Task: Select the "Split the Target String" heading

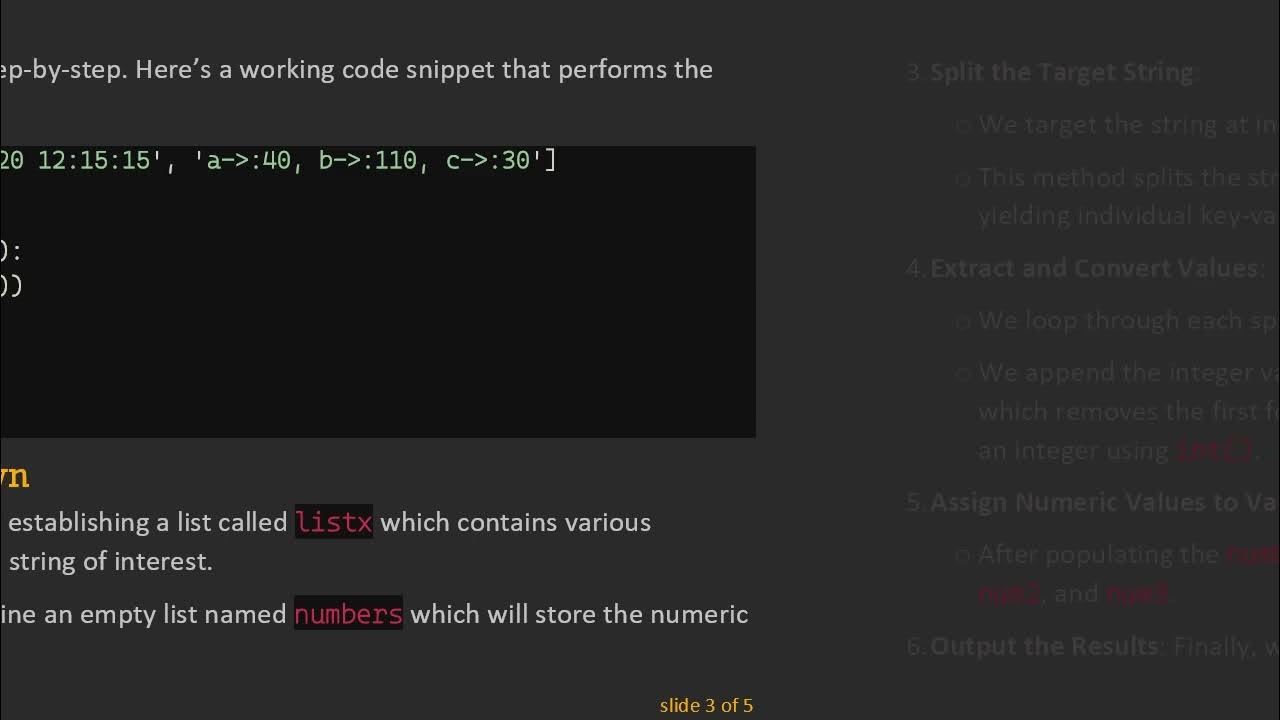Action: pos(1062,72)
